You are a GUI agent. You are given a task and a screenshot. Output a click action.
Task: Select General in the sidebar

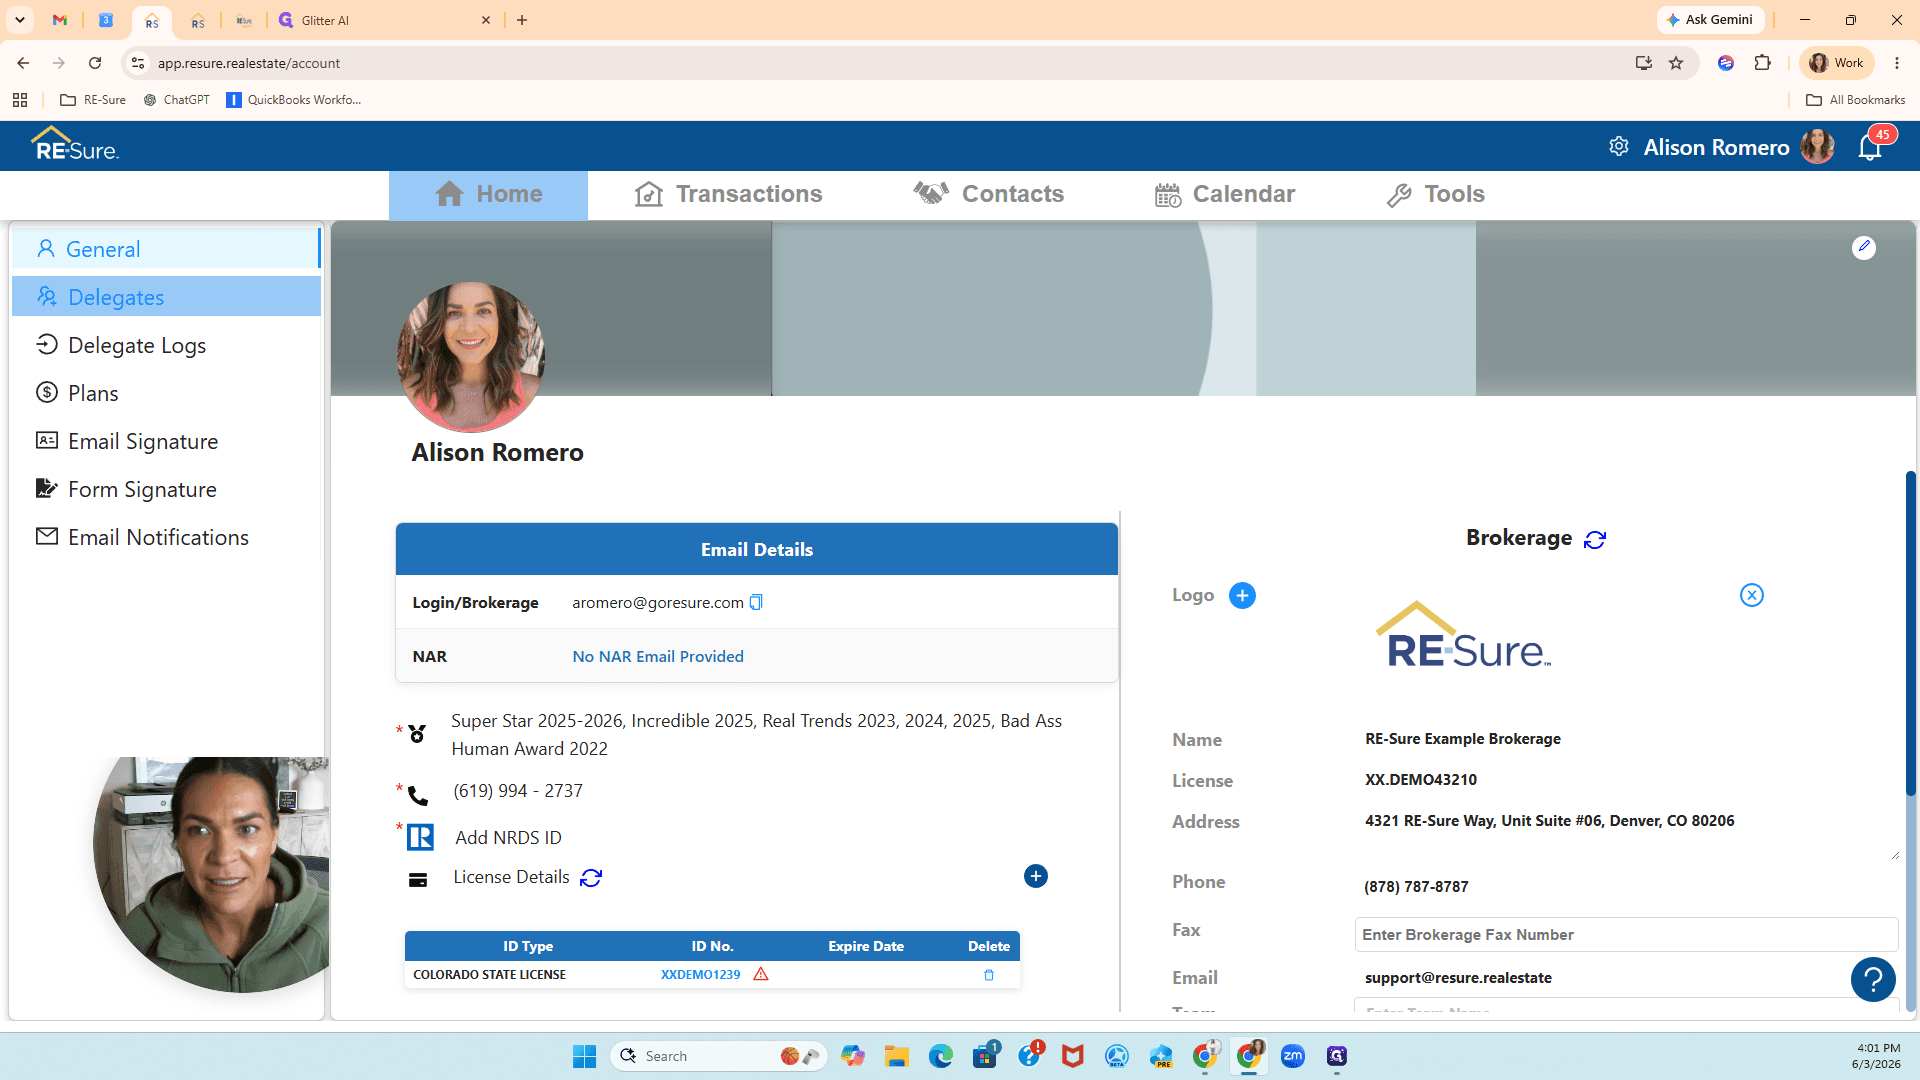(x=166, y=249)
